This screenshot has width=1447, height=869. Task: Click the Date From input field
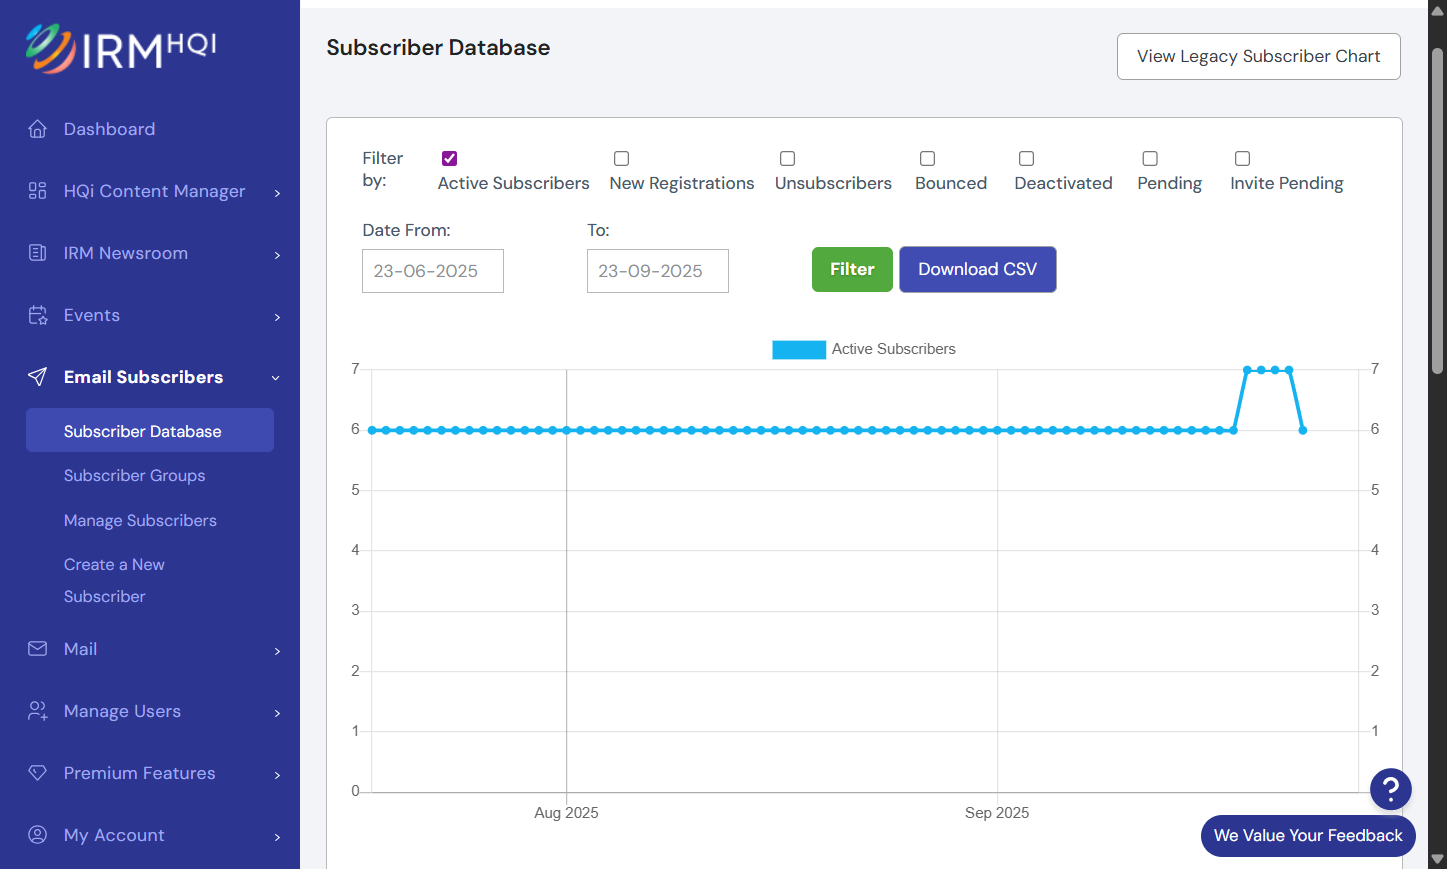(x=433, y=271)
